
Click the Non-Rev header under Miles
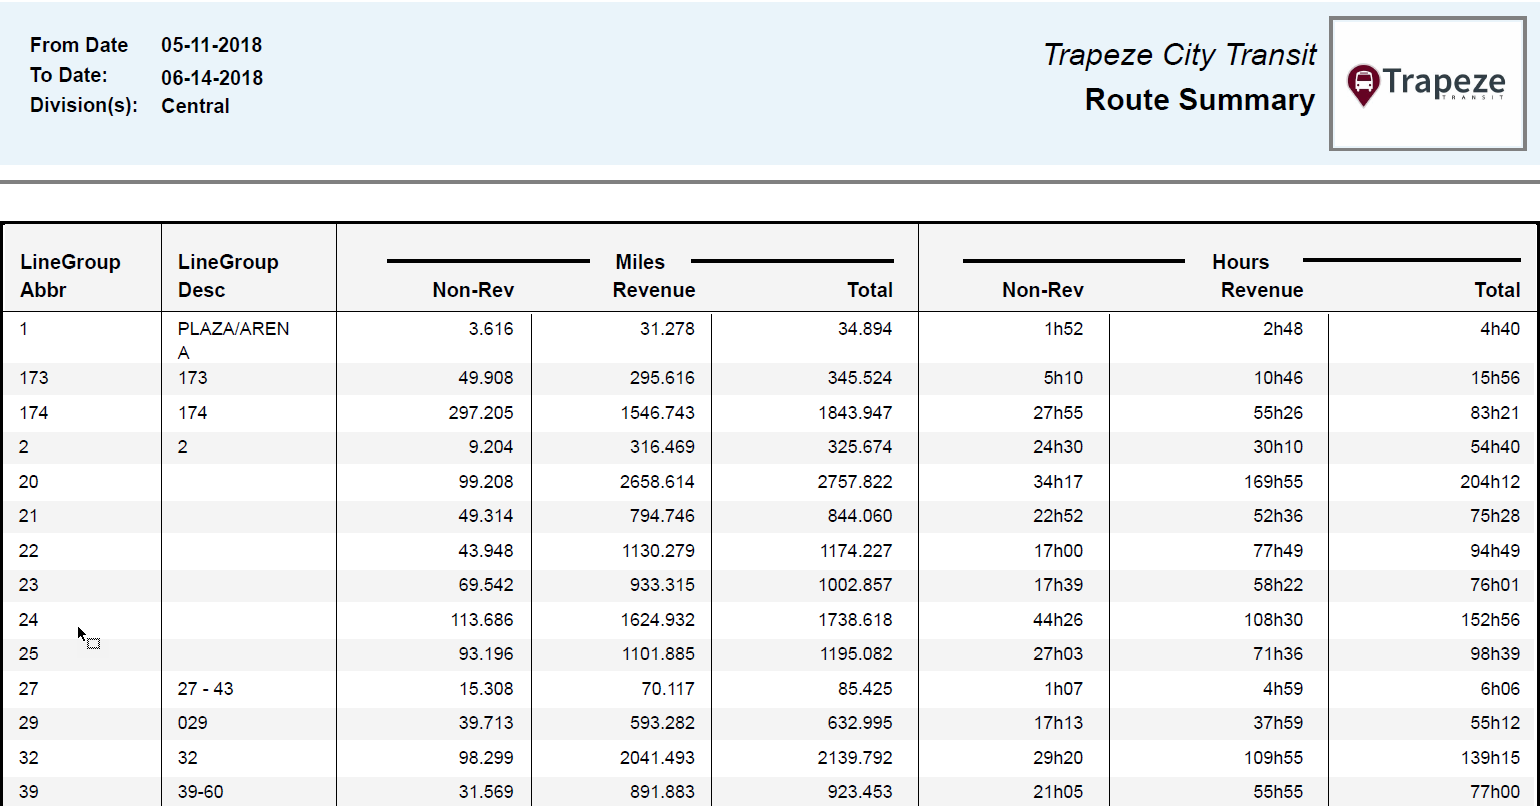472,290
